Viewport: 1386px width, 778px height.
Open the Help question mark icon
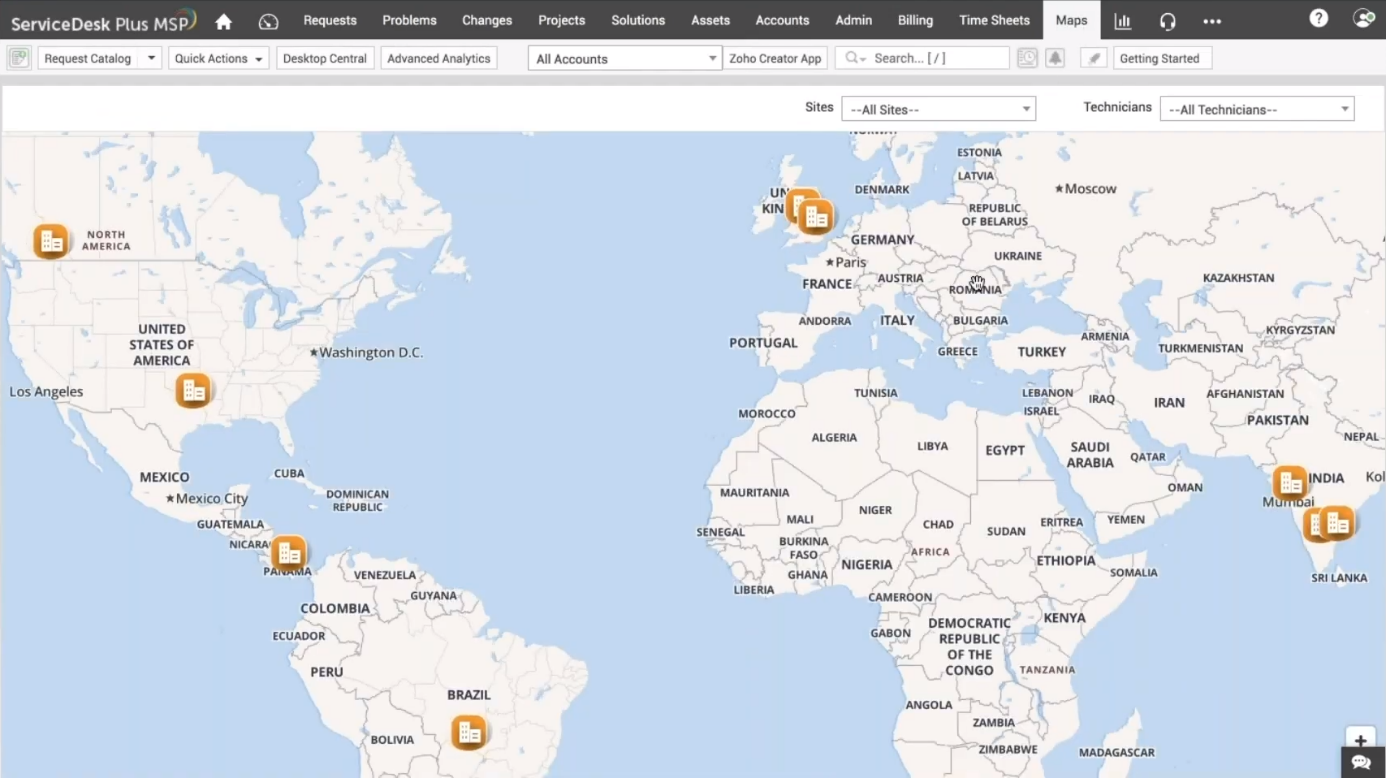point(1319,18)
